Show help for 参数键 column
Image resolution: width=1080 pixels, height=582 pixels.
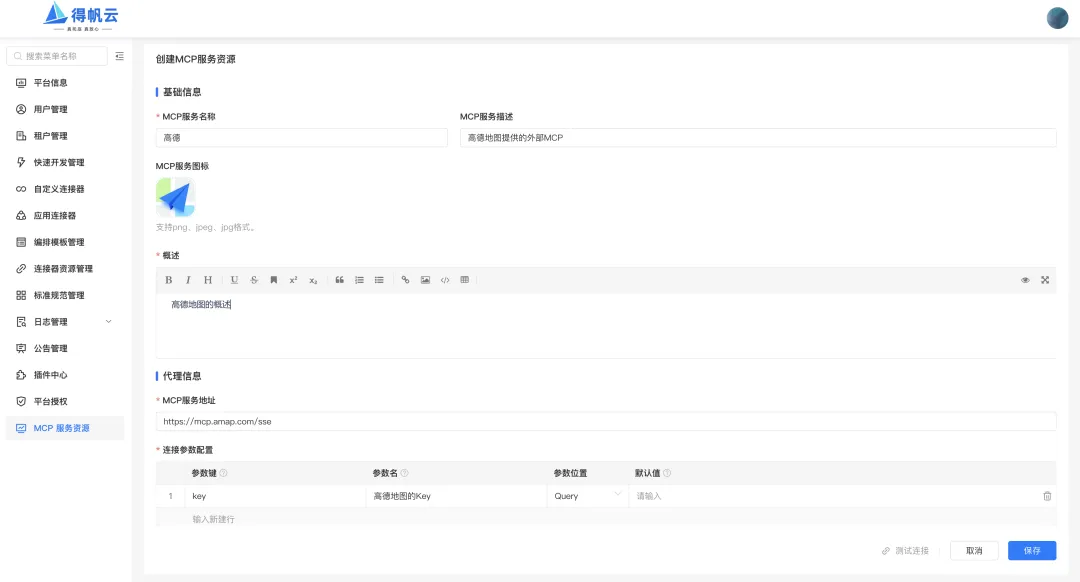(223, 473)
